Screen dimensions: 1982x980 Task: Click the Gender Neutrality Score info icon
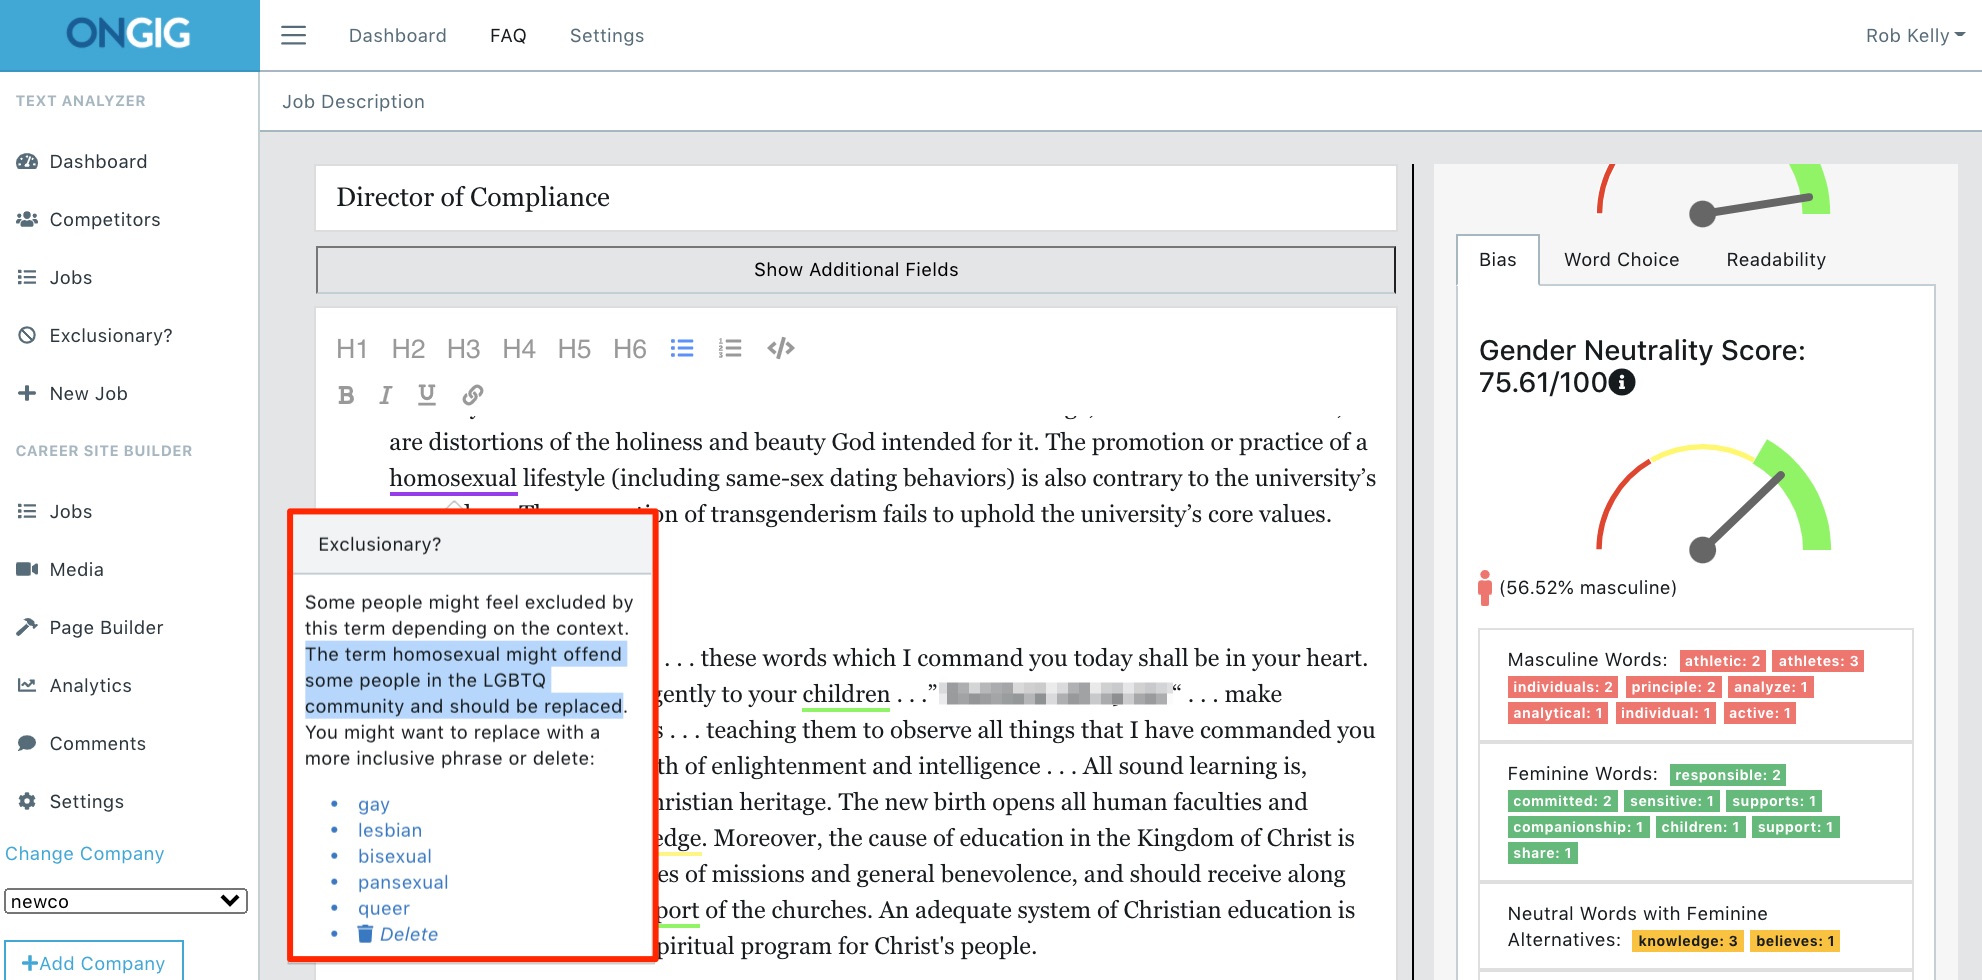[1622, 382]
